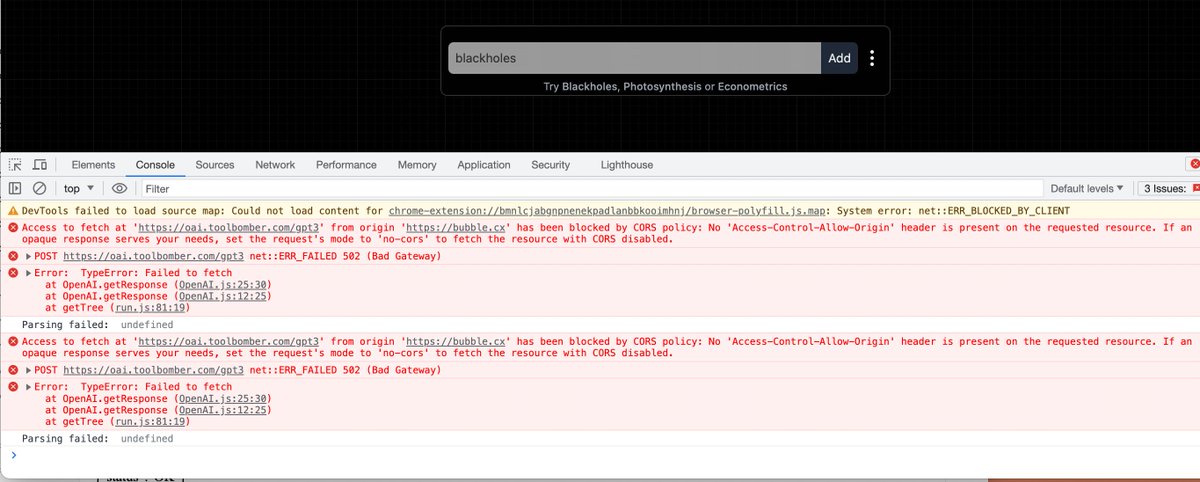The image size is (1200, 482).
Task: Select the inspect element tool icon
Action: [x=15, y=165]
